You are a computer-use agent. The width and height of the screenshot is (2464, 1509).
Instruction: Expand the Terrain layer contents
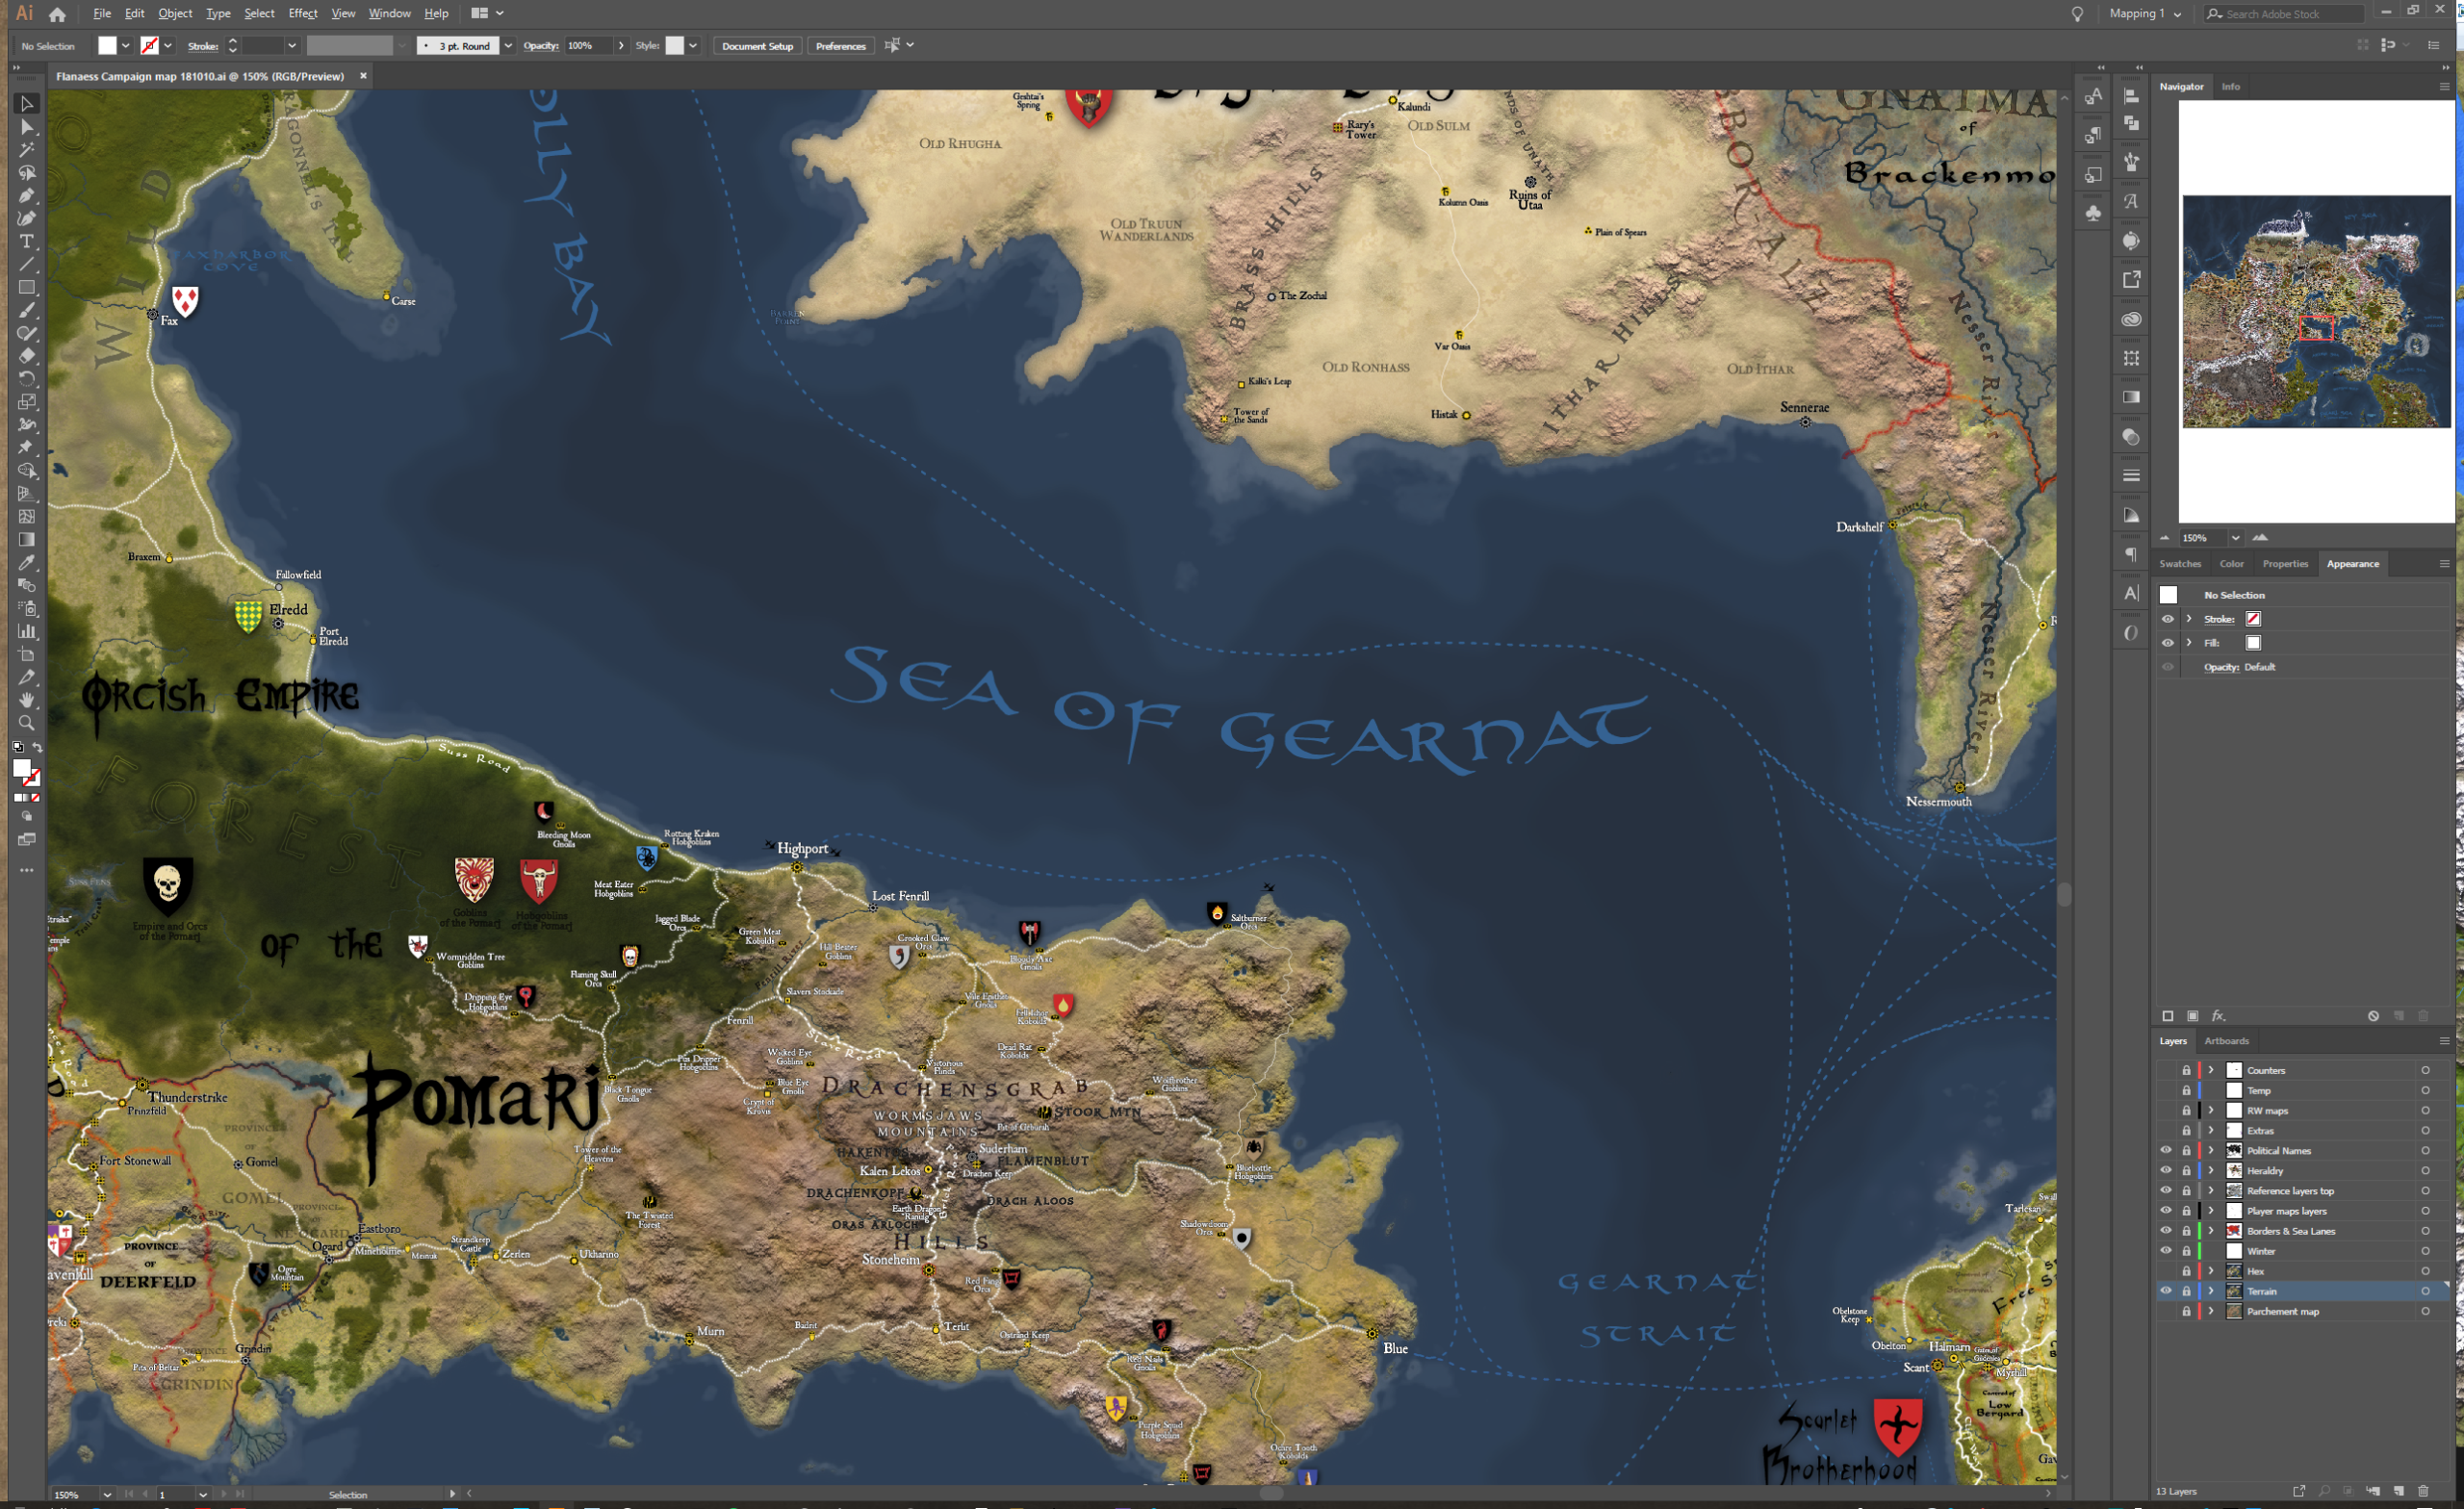pos(2212,1292)
